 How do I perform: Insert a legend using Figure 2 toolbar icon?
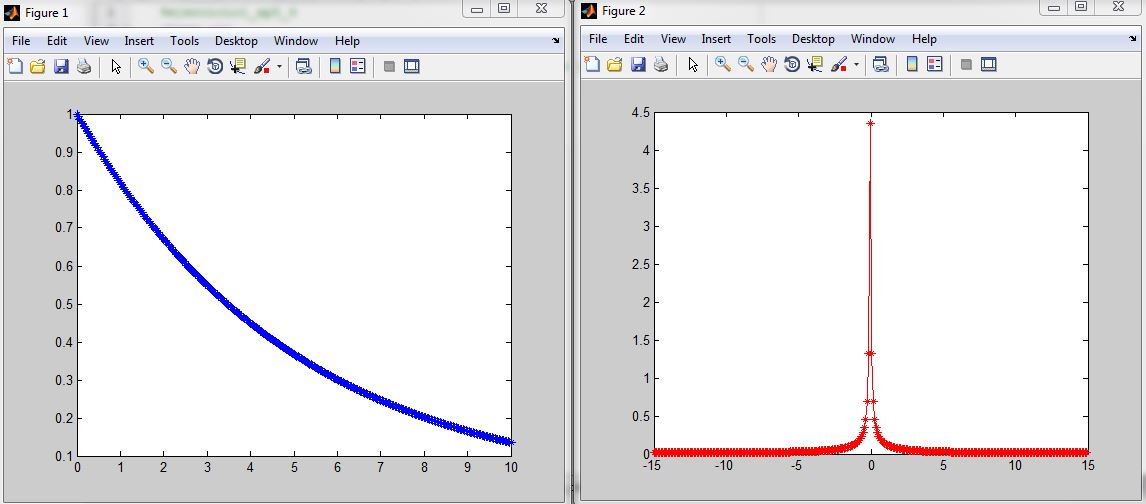pos(935,65)
